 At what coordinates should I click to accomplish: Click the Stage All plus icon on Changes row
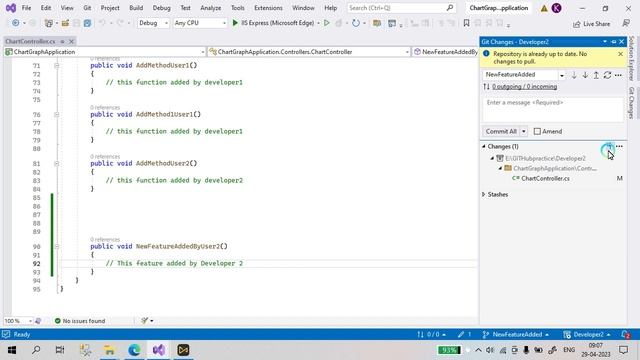coord(609,146)
